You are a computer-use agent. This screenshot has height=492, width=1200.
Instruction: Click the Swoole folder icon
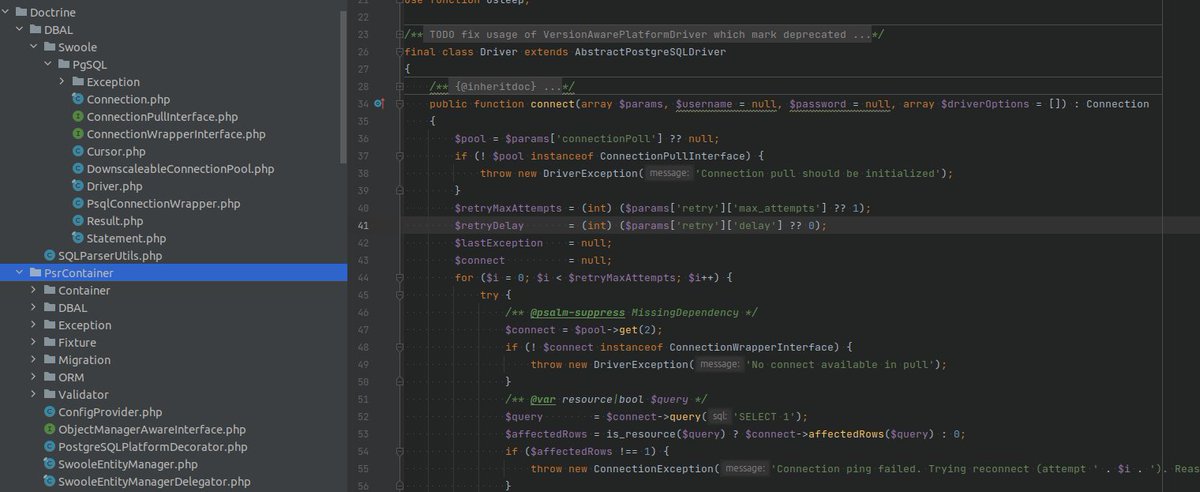coord(51,47)
